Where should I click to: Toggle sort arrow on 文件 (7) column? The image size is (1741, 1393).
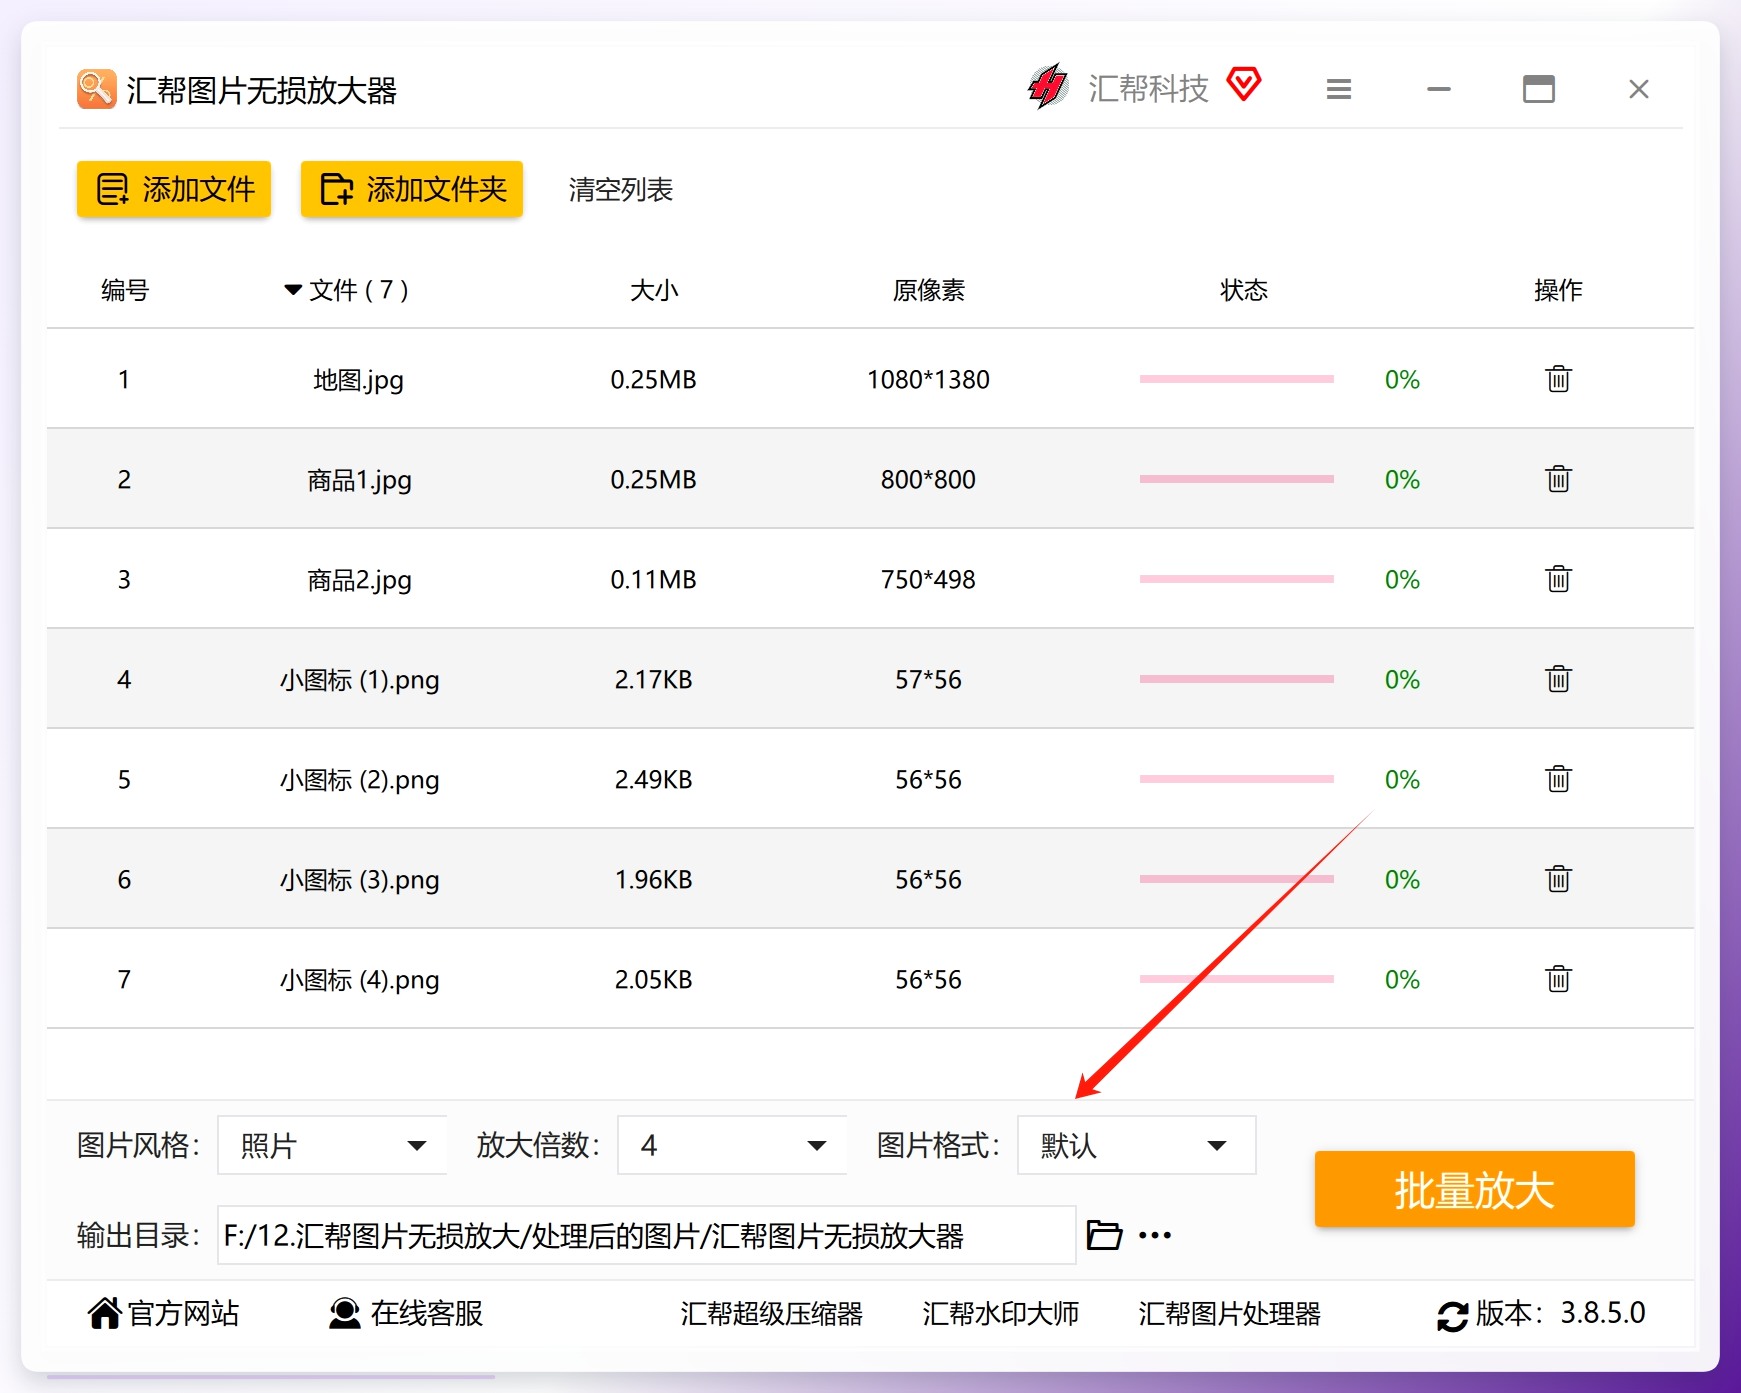(293, 290)
